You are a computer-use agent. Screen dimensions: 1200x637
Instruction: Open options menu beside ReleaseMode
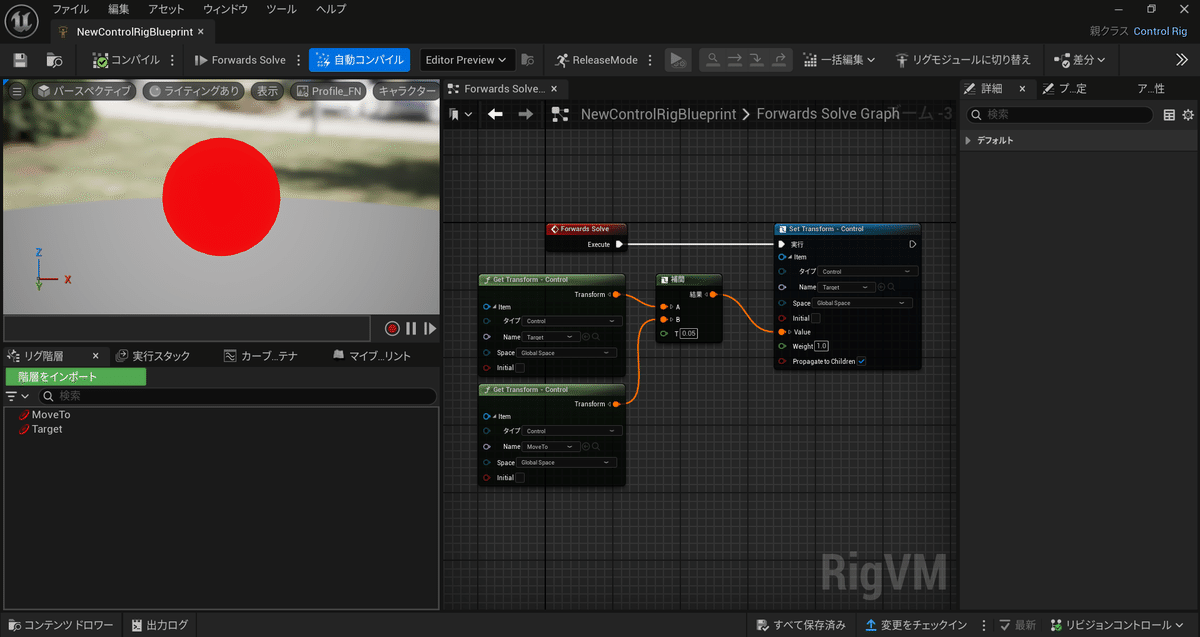pos(651,60)
